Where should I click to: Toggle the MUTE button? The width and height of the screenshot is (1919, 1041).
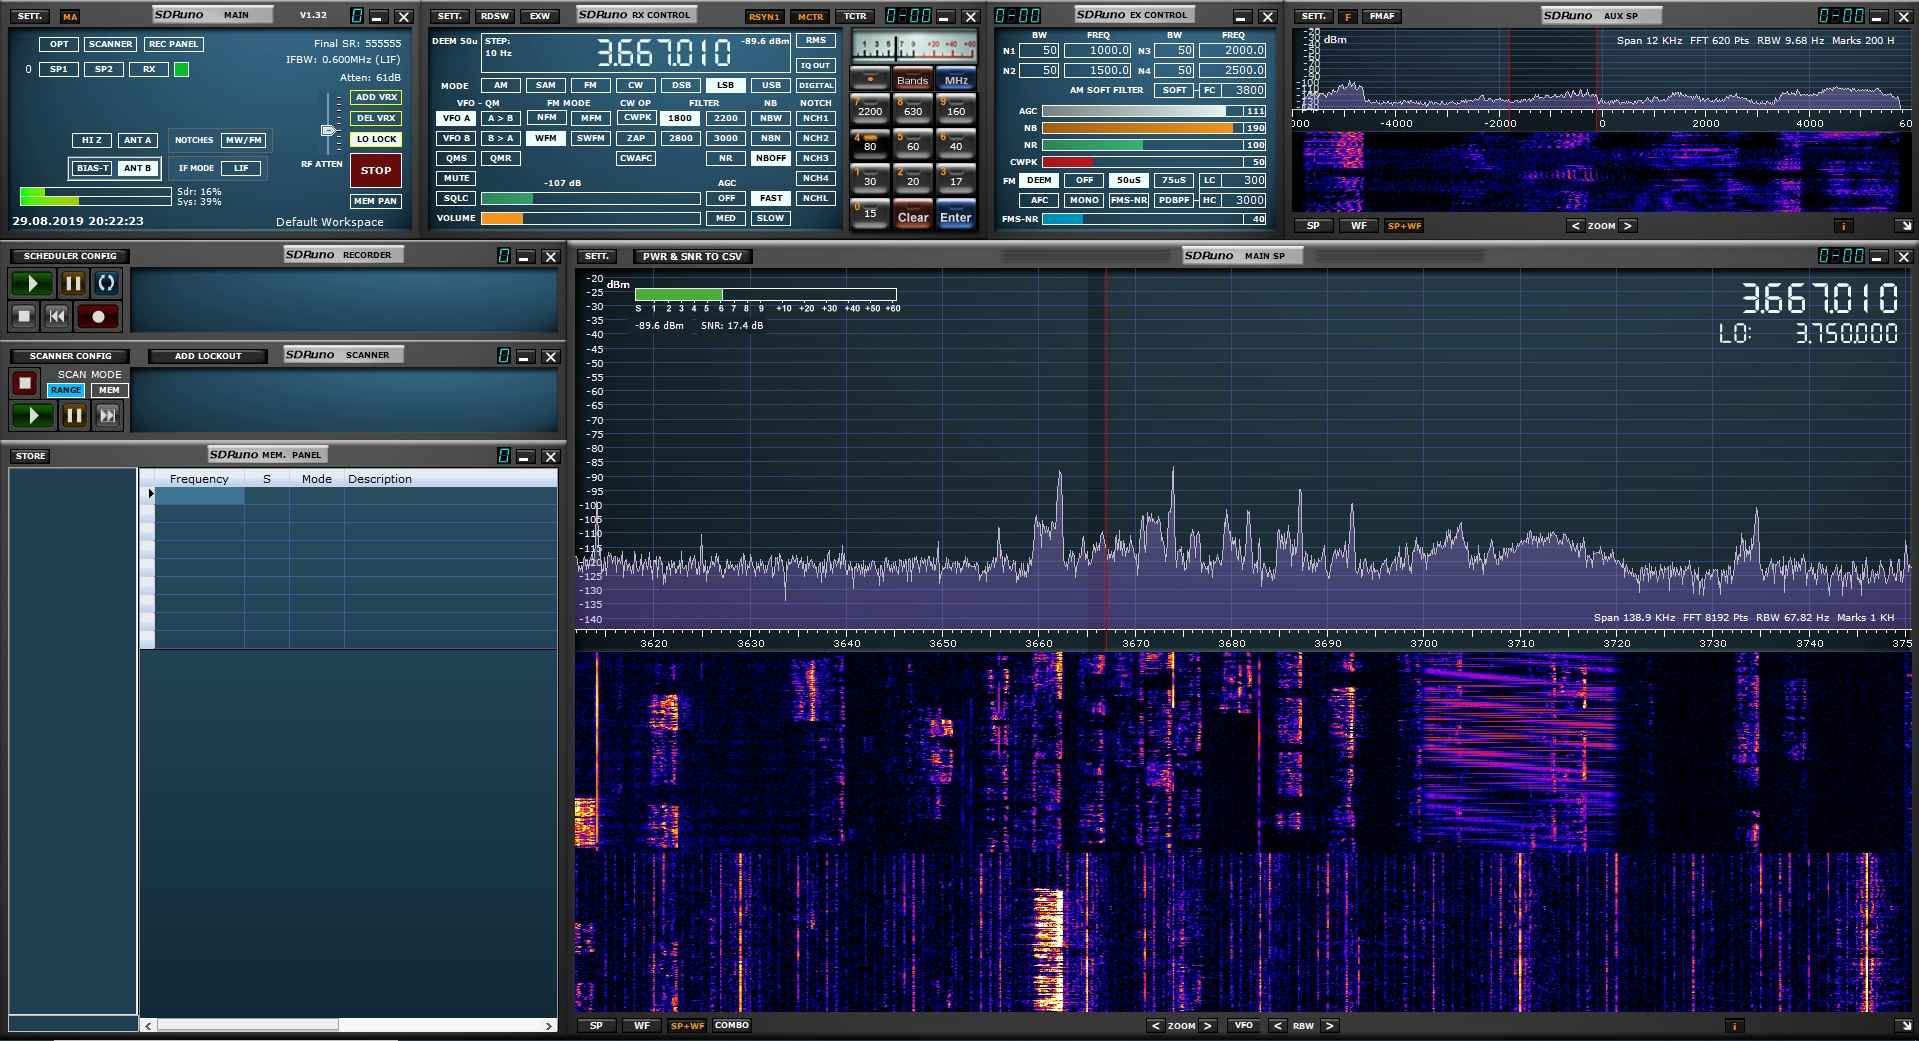click(x=457, y=178)
